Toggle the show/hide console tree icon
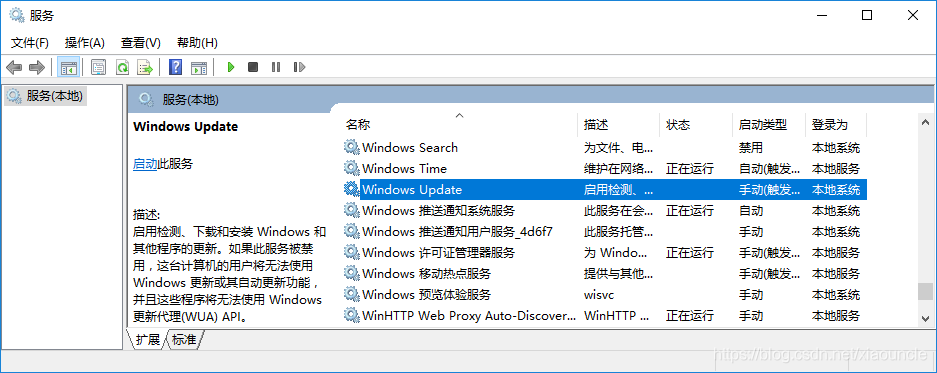The height and width of the screenshot is (373, 937). (68, 68)
